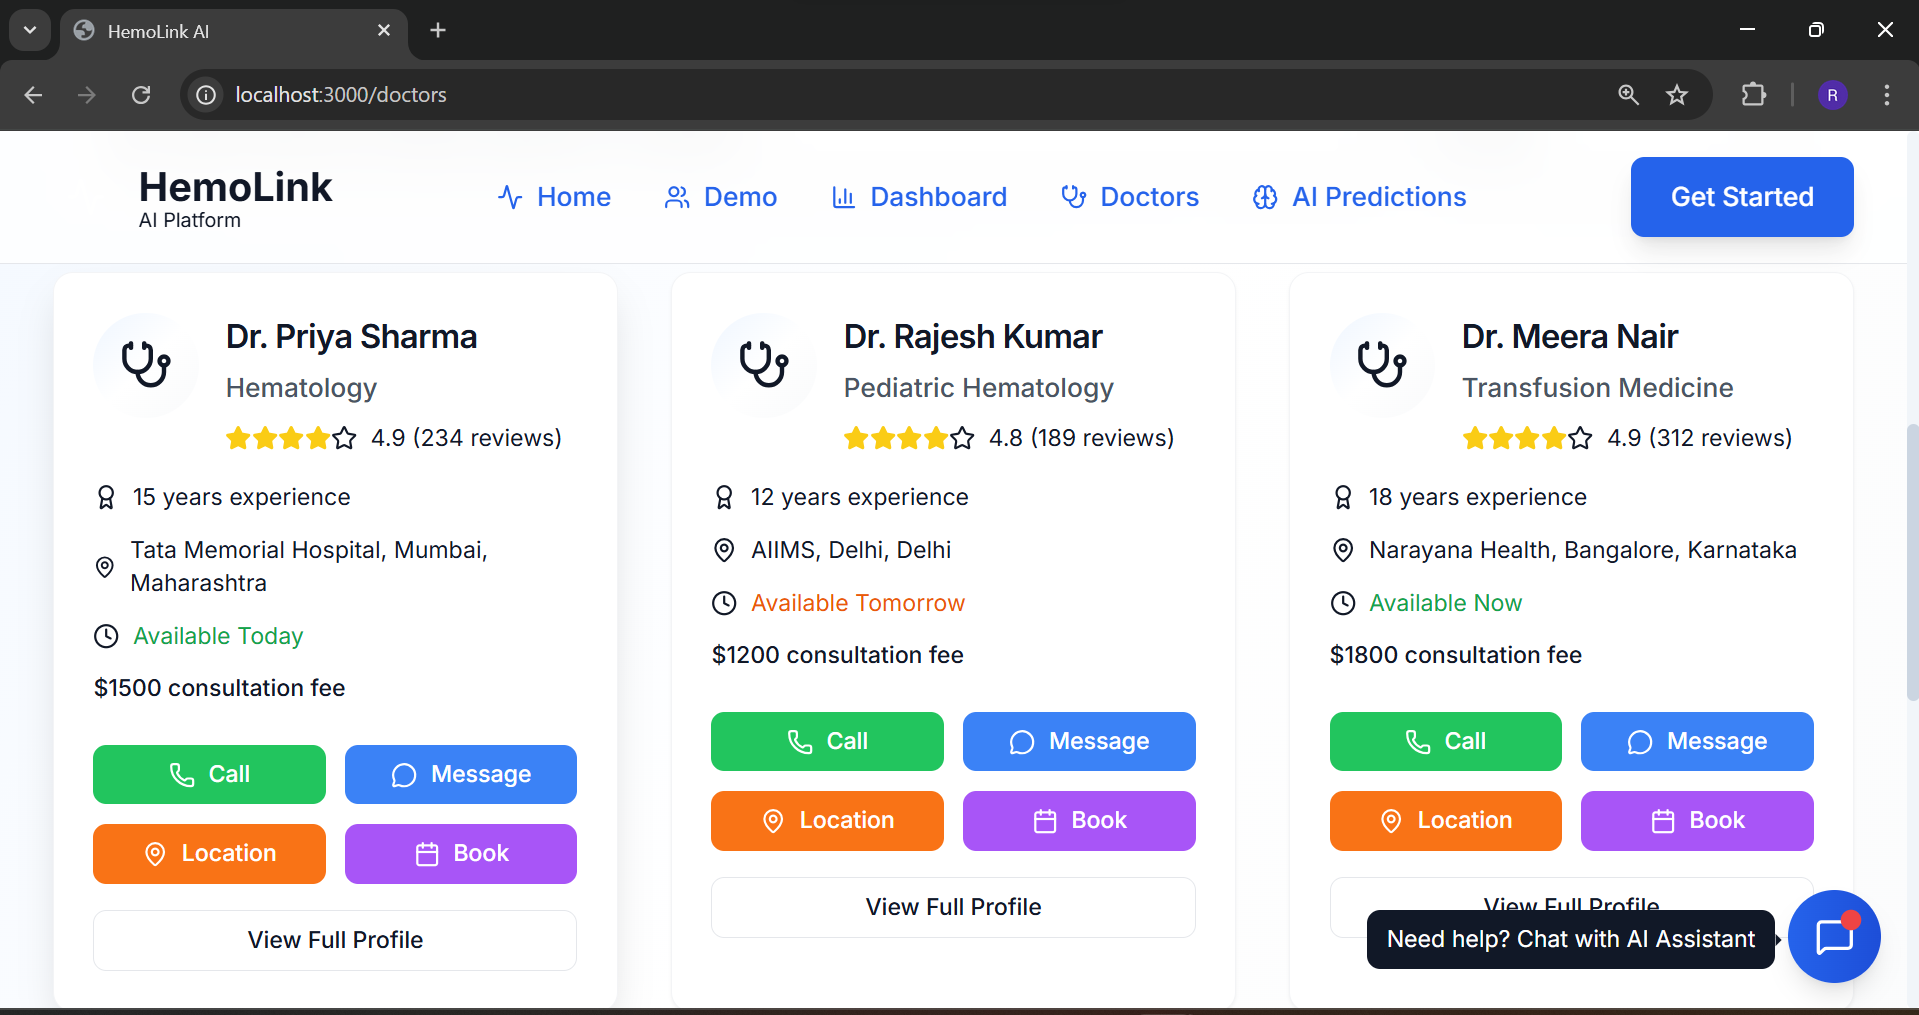Book appointment with Dr. Meera Nair
The image size is (1919, 1015).
click(x=1697, y=821)
